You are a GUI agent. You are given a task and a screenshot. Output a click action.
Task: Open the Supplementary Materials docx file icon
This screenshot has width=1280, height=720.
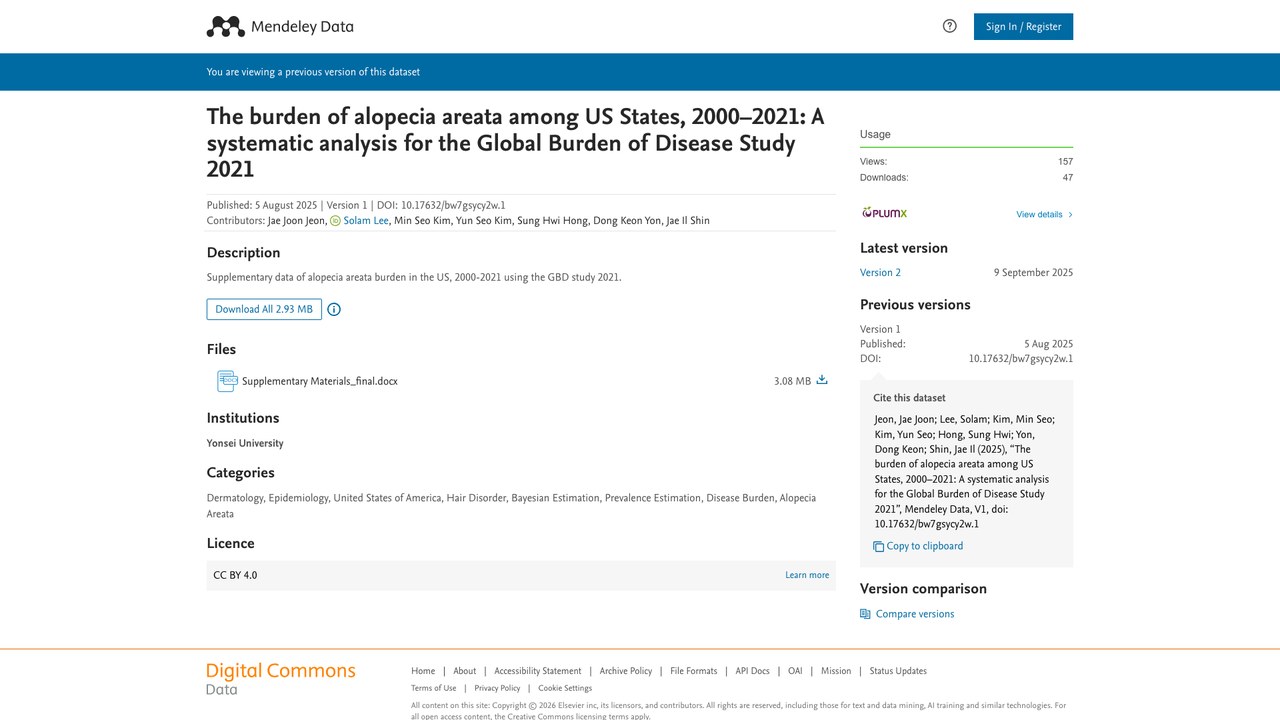[x=228, y=381]
